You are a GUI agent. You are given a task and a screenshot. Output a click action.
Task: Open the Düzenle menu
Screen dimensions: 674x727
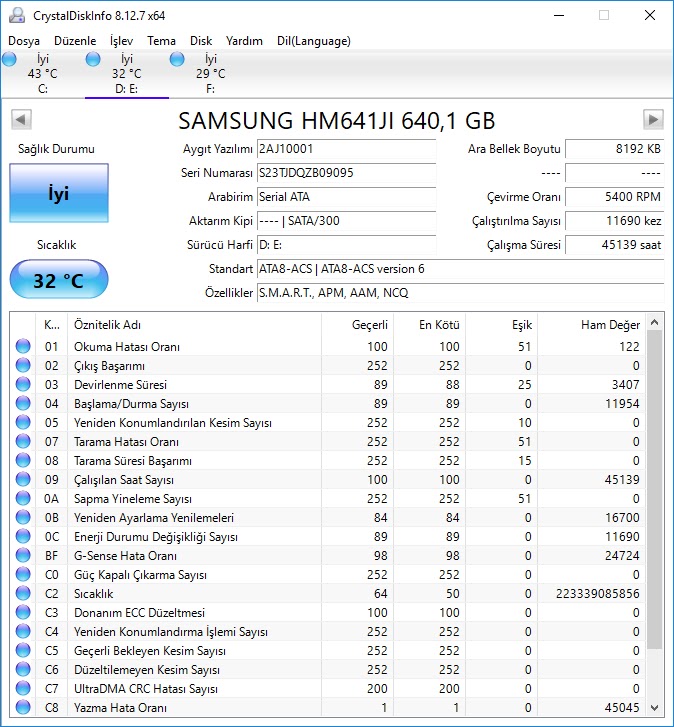click(x=75, y=41)
